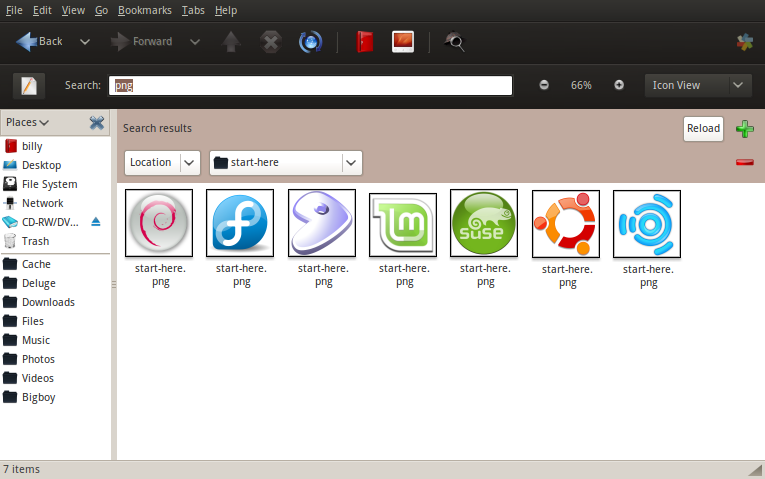Open the Bookmarks menu
Image resolution: width=765 pixels, height=479 pixels.
[144, 10]
